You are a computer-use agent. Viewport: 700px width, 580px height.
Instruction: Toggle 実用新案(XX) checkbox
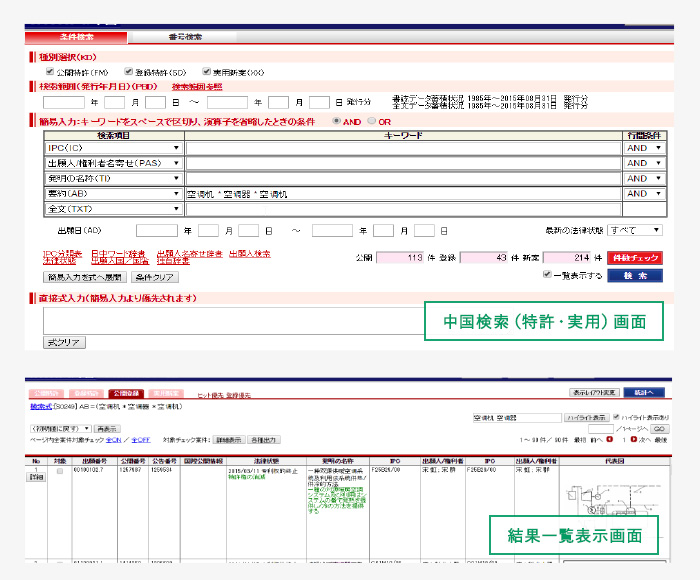(206, 71)
